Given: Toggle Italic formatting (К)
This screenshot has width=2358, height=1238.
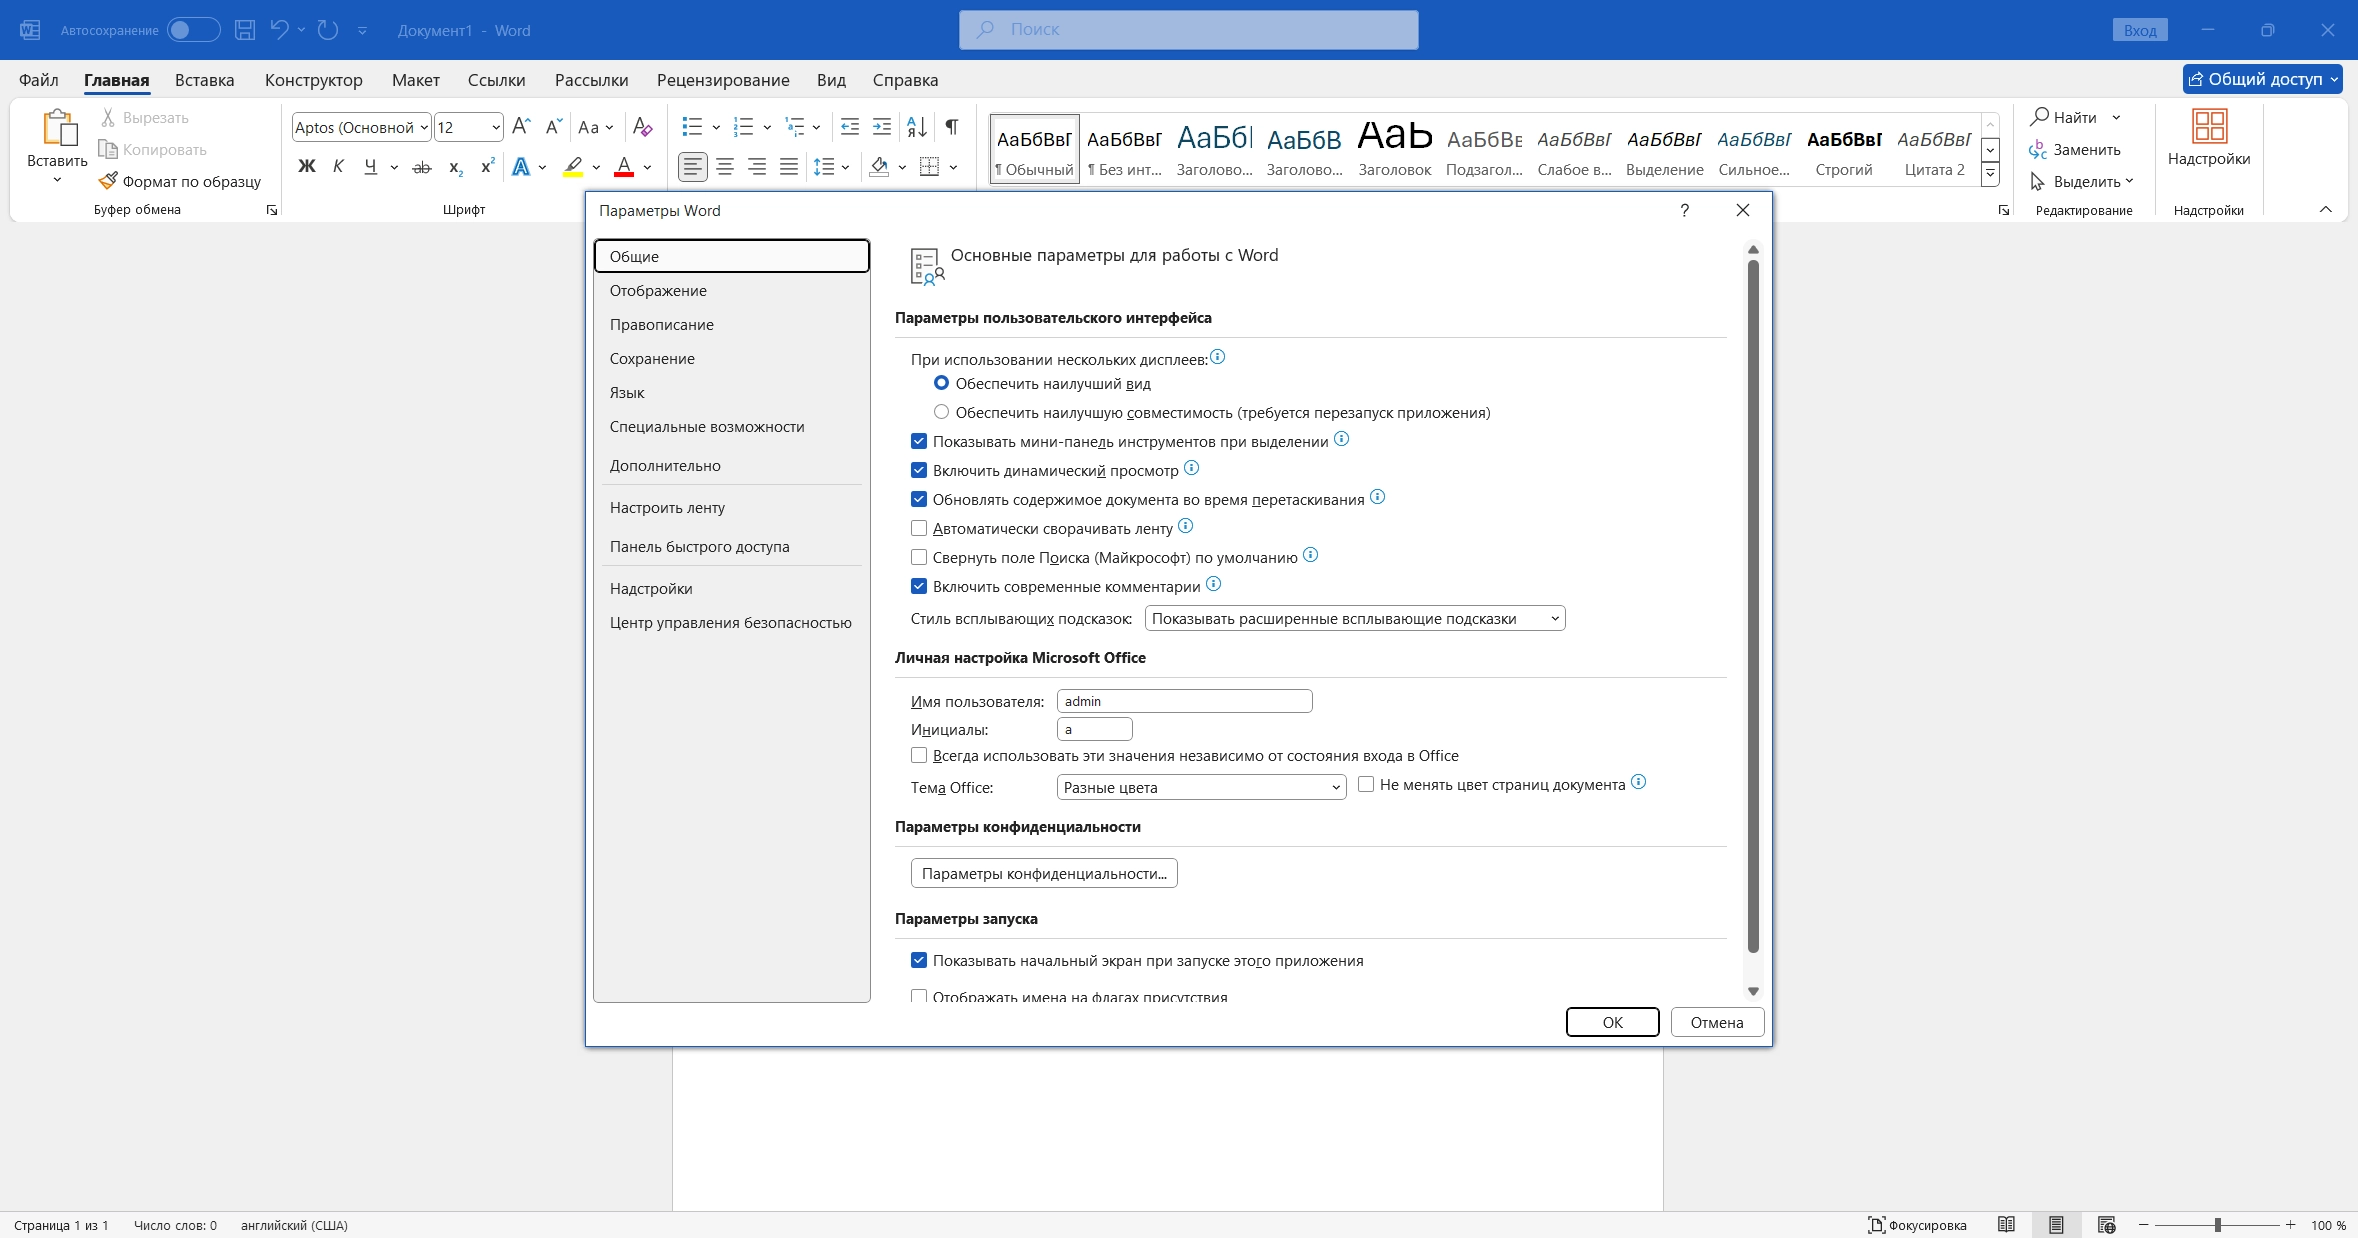Looking at the screenshot, I should [x=338, y=166].
